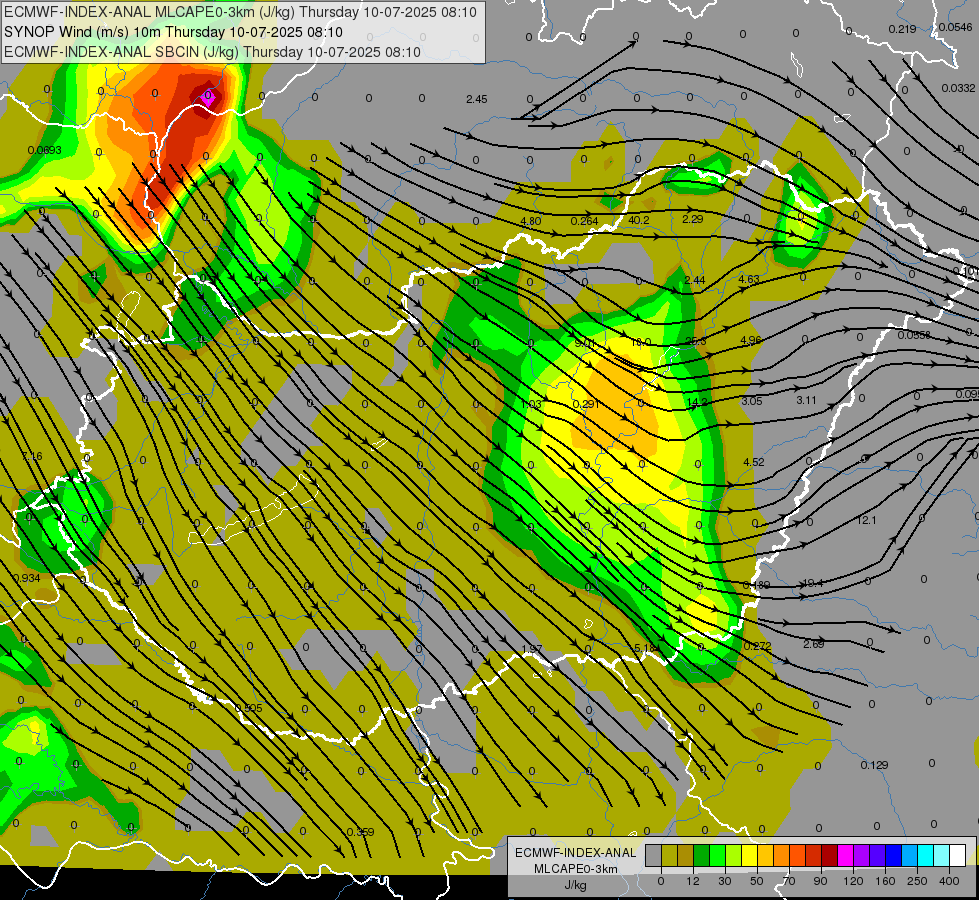The width and height of the screenshot is (979, 900).
Task: Click the map value 0.0332
Action: 958,88
